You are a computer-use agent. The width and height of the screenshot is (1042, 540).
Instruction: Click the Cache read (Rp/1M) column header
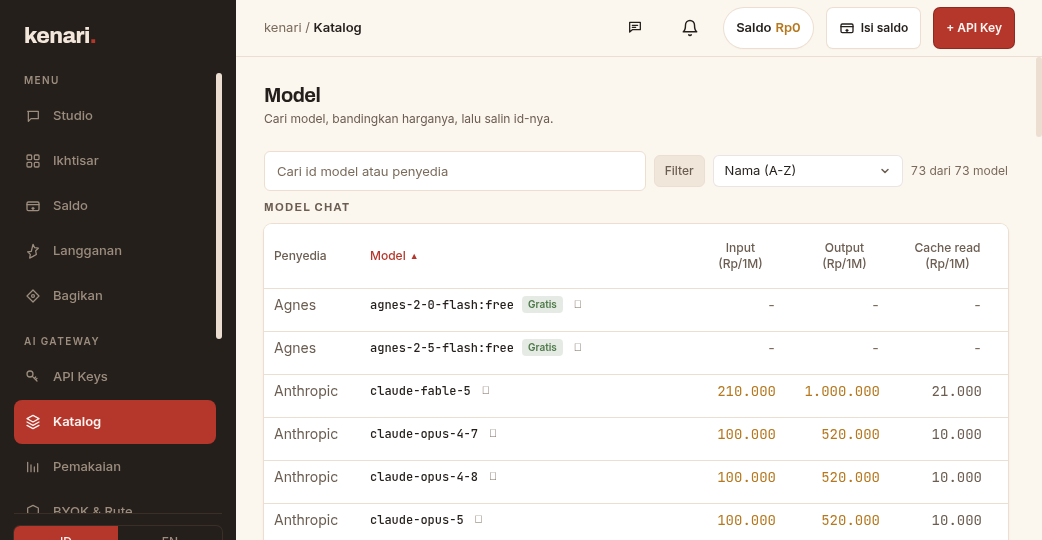click(x=947, y=256)
